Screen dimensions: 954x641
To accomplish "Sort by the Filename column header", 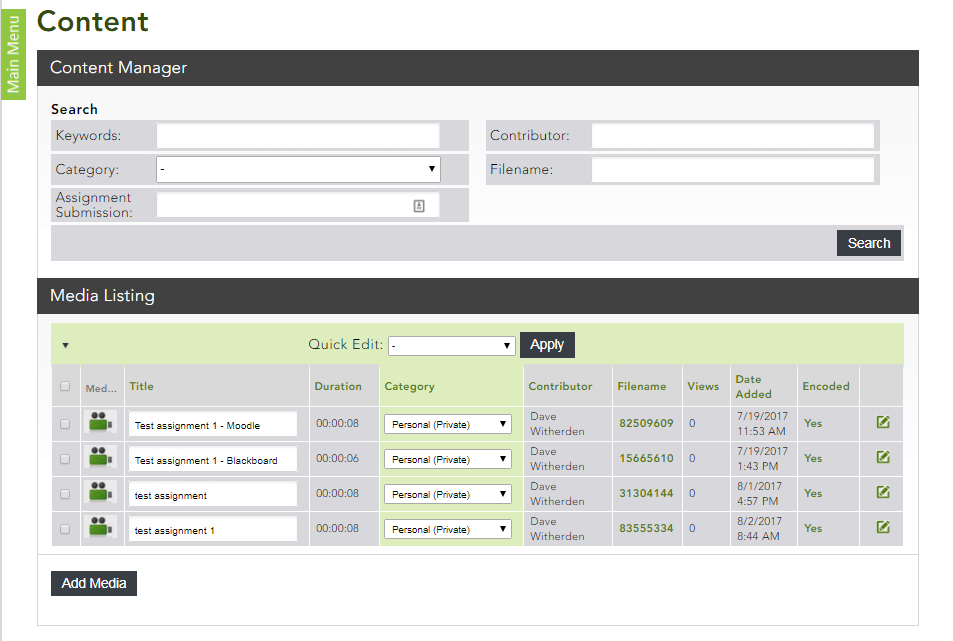I will [x=642, y=386].
